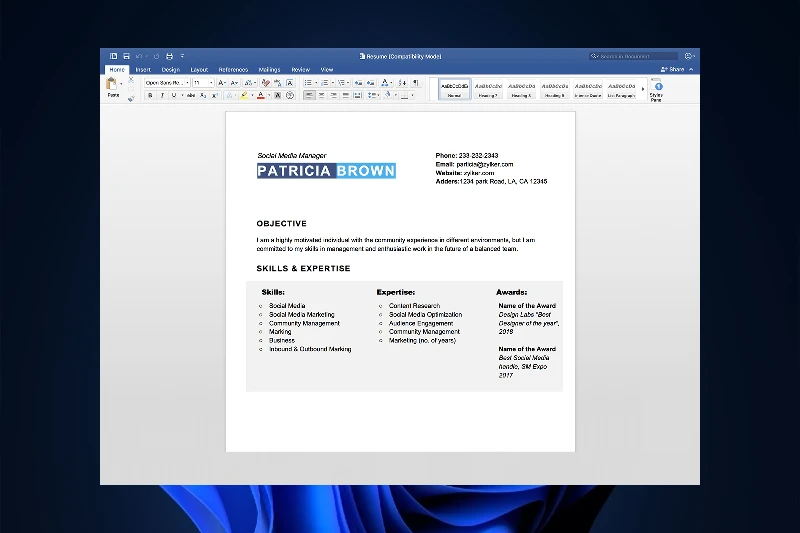Image resolution: width=800 pixels, height=533 pixels.
Task: Clear all formatting with the eraser icon
Action: 265,83
